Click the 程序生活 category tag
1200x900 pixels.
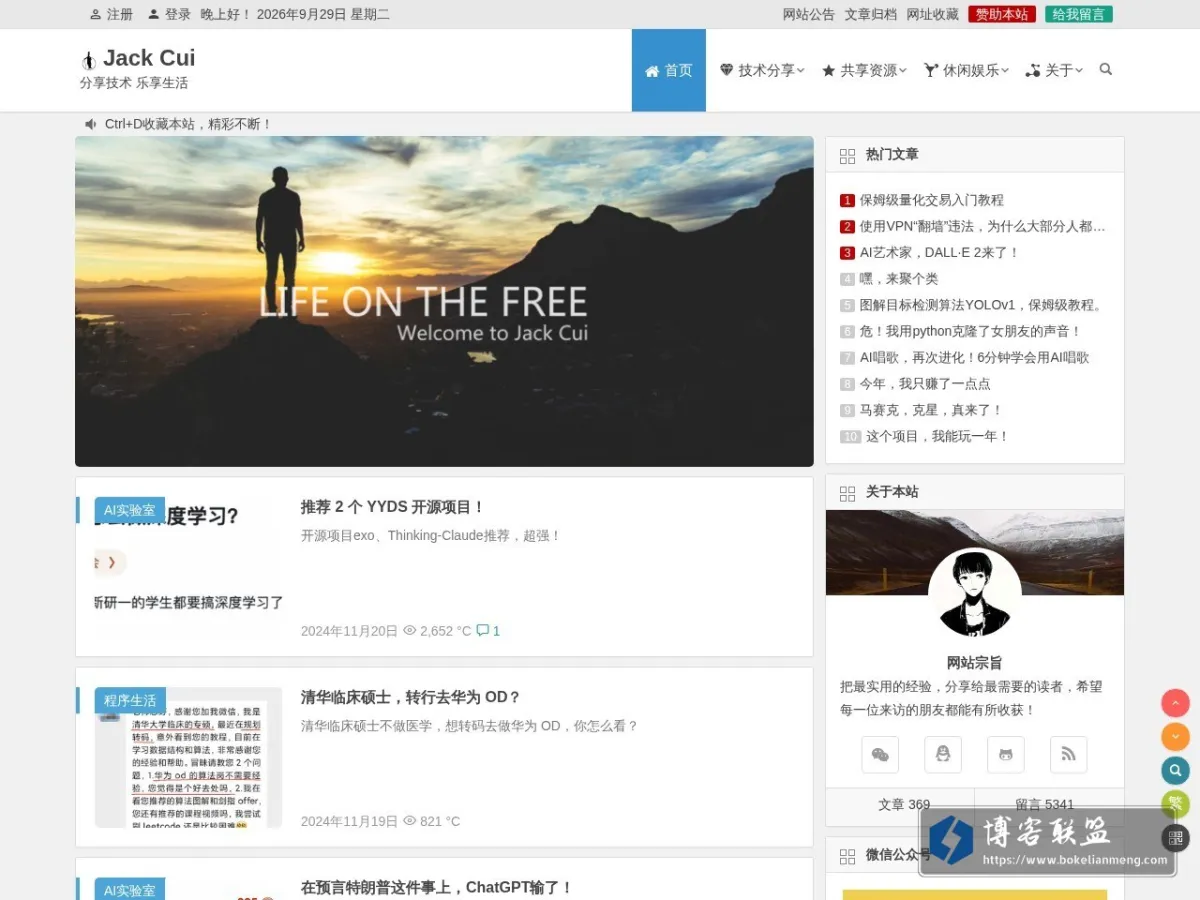click(x=130, y=700)
